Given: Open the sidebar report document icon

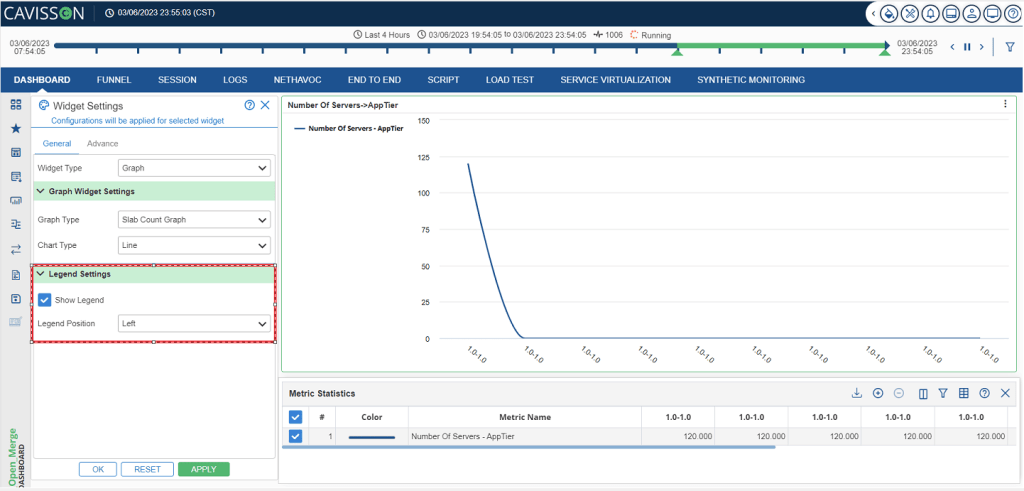Looking at the screenshot, I should pyautogui.click(x=16, y=274).
